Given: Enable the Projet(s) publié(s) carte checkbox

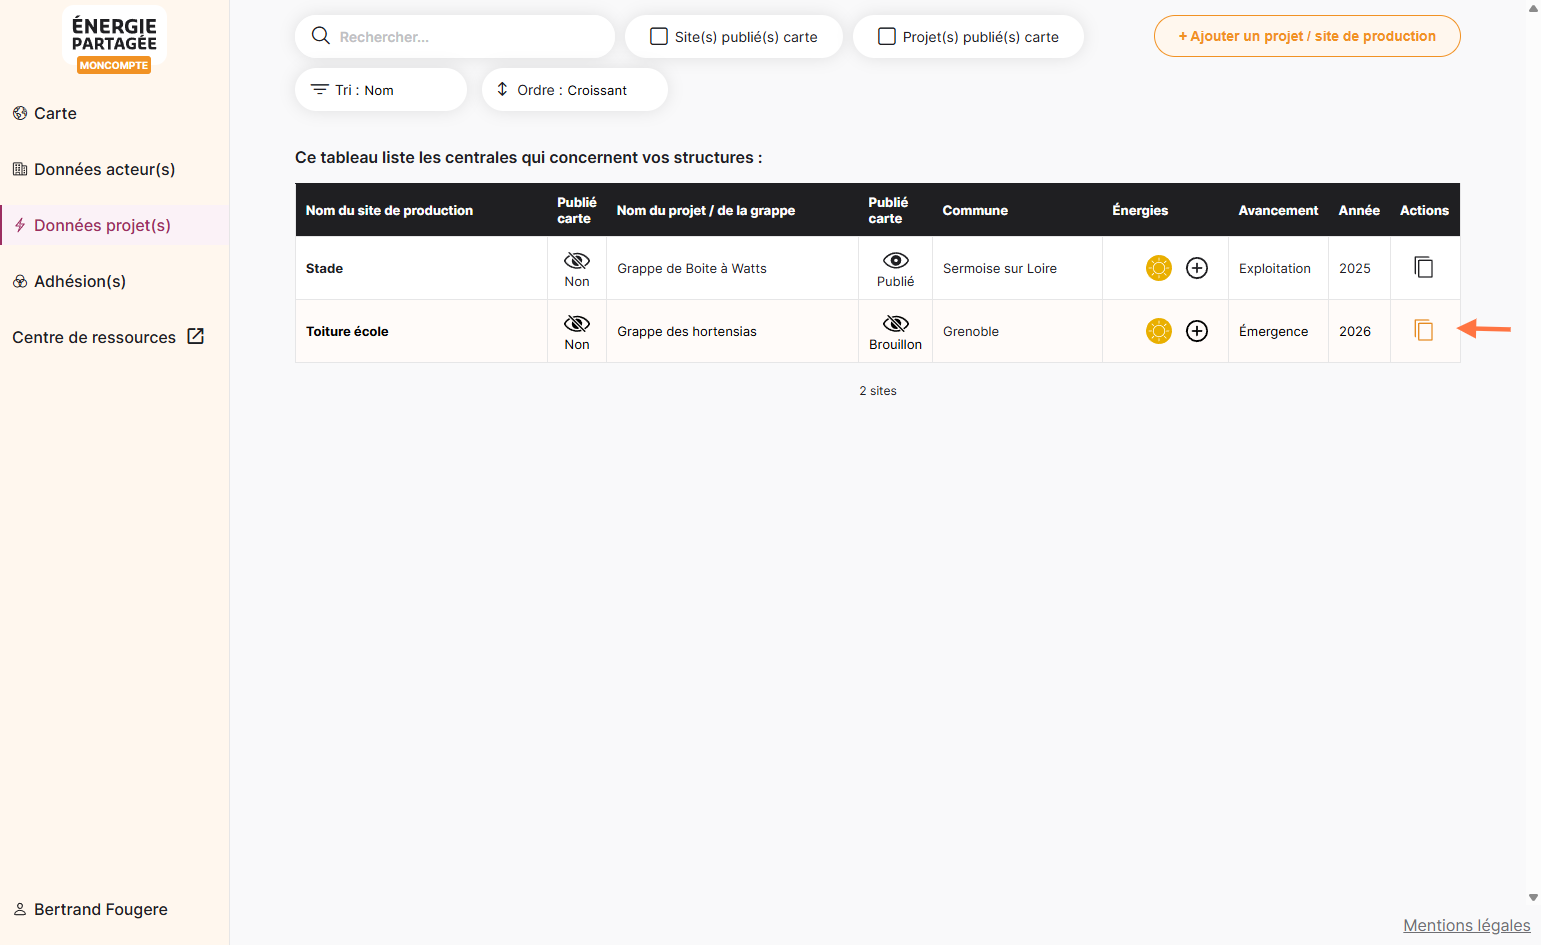Looking at the screenshot, I should (887, 36).
